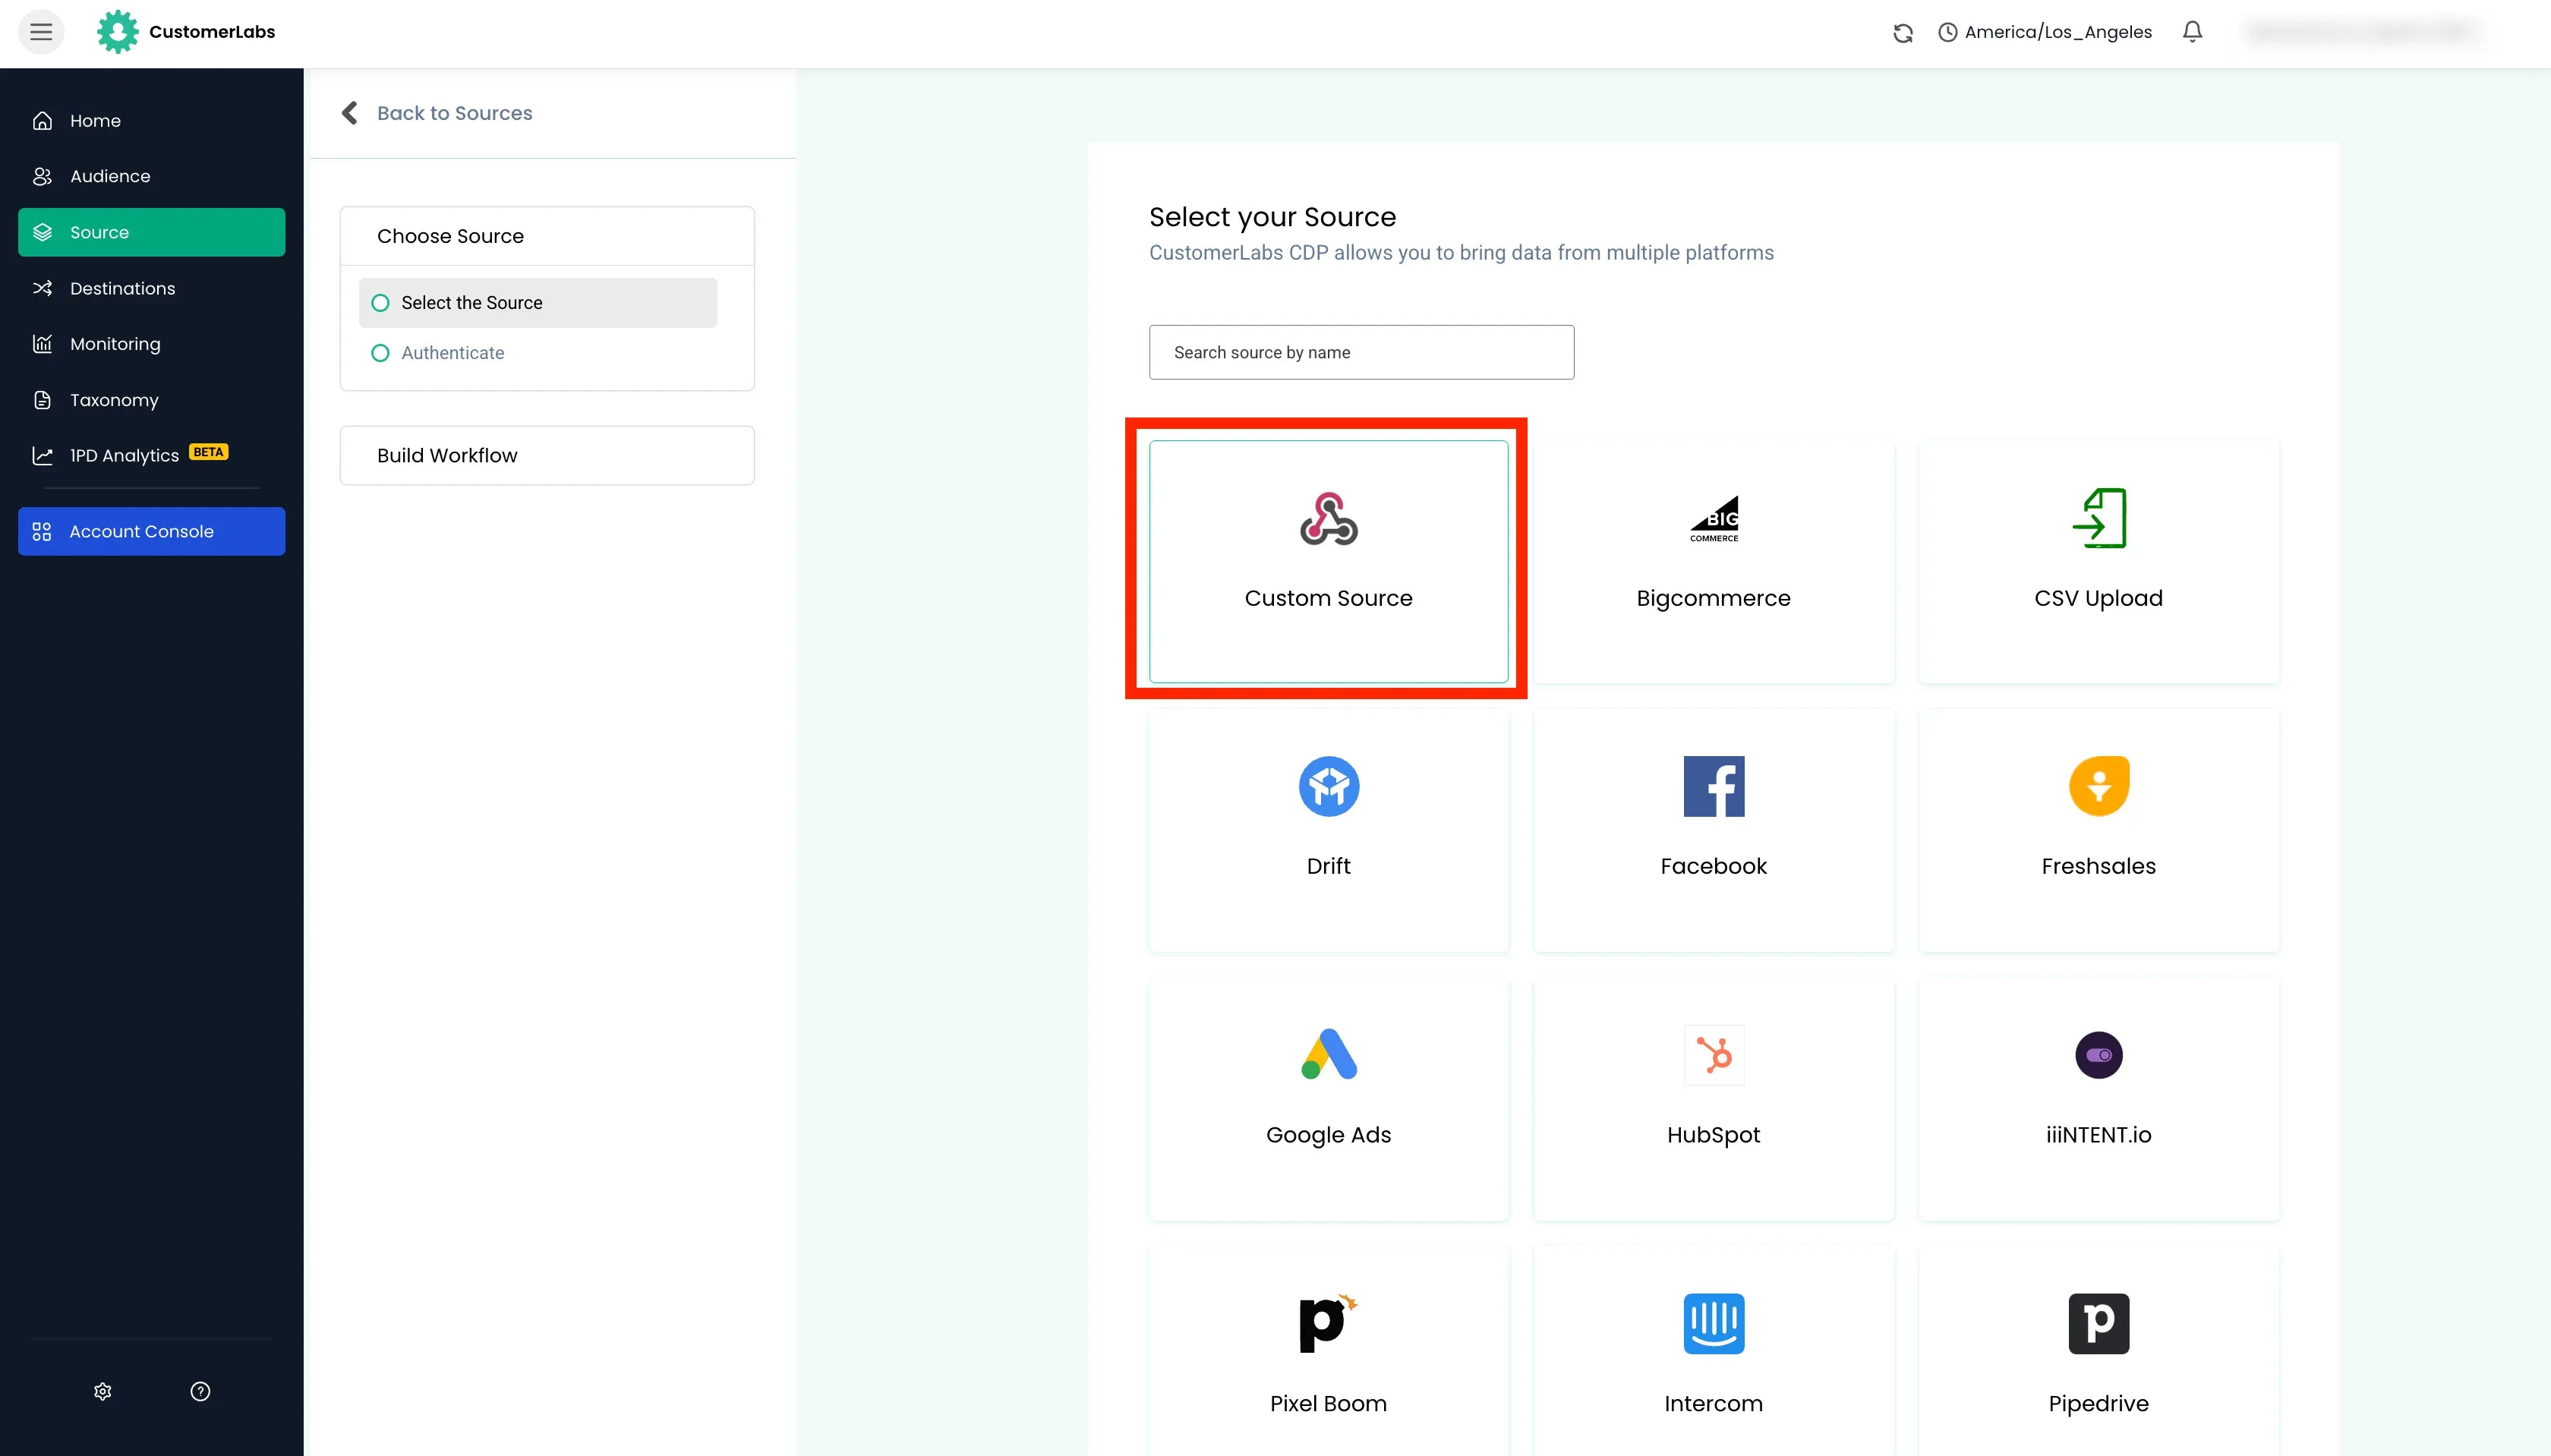The height and width of the screenshot is (1456, 2551).
Task: Open Destinations in sidebar
Action: click(x=152, y=288)
